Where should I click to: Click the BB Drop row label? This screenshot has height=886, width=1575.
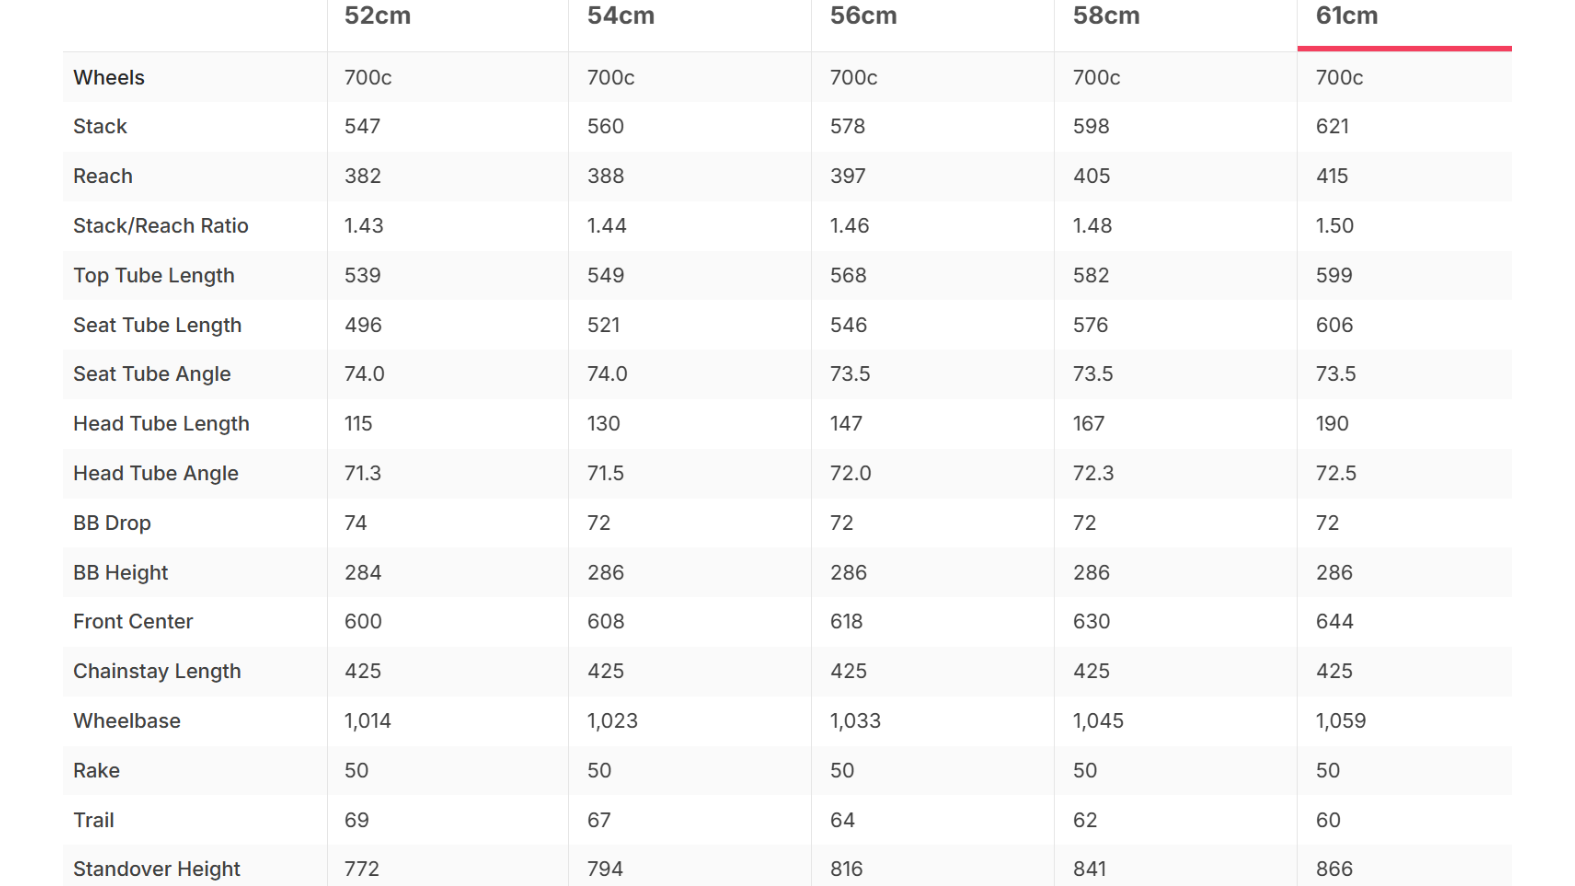pos(112,523)
